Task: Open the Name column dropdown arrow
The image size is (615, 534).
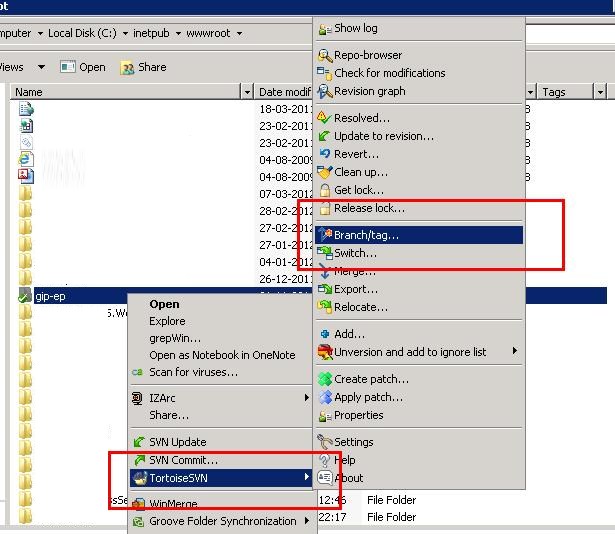Action: [x=247, y=92]
